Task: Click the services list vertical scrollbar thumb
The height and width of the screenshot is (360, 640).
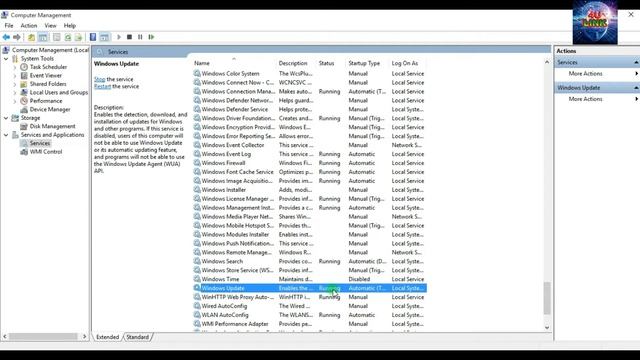Action: coord(547,298)
